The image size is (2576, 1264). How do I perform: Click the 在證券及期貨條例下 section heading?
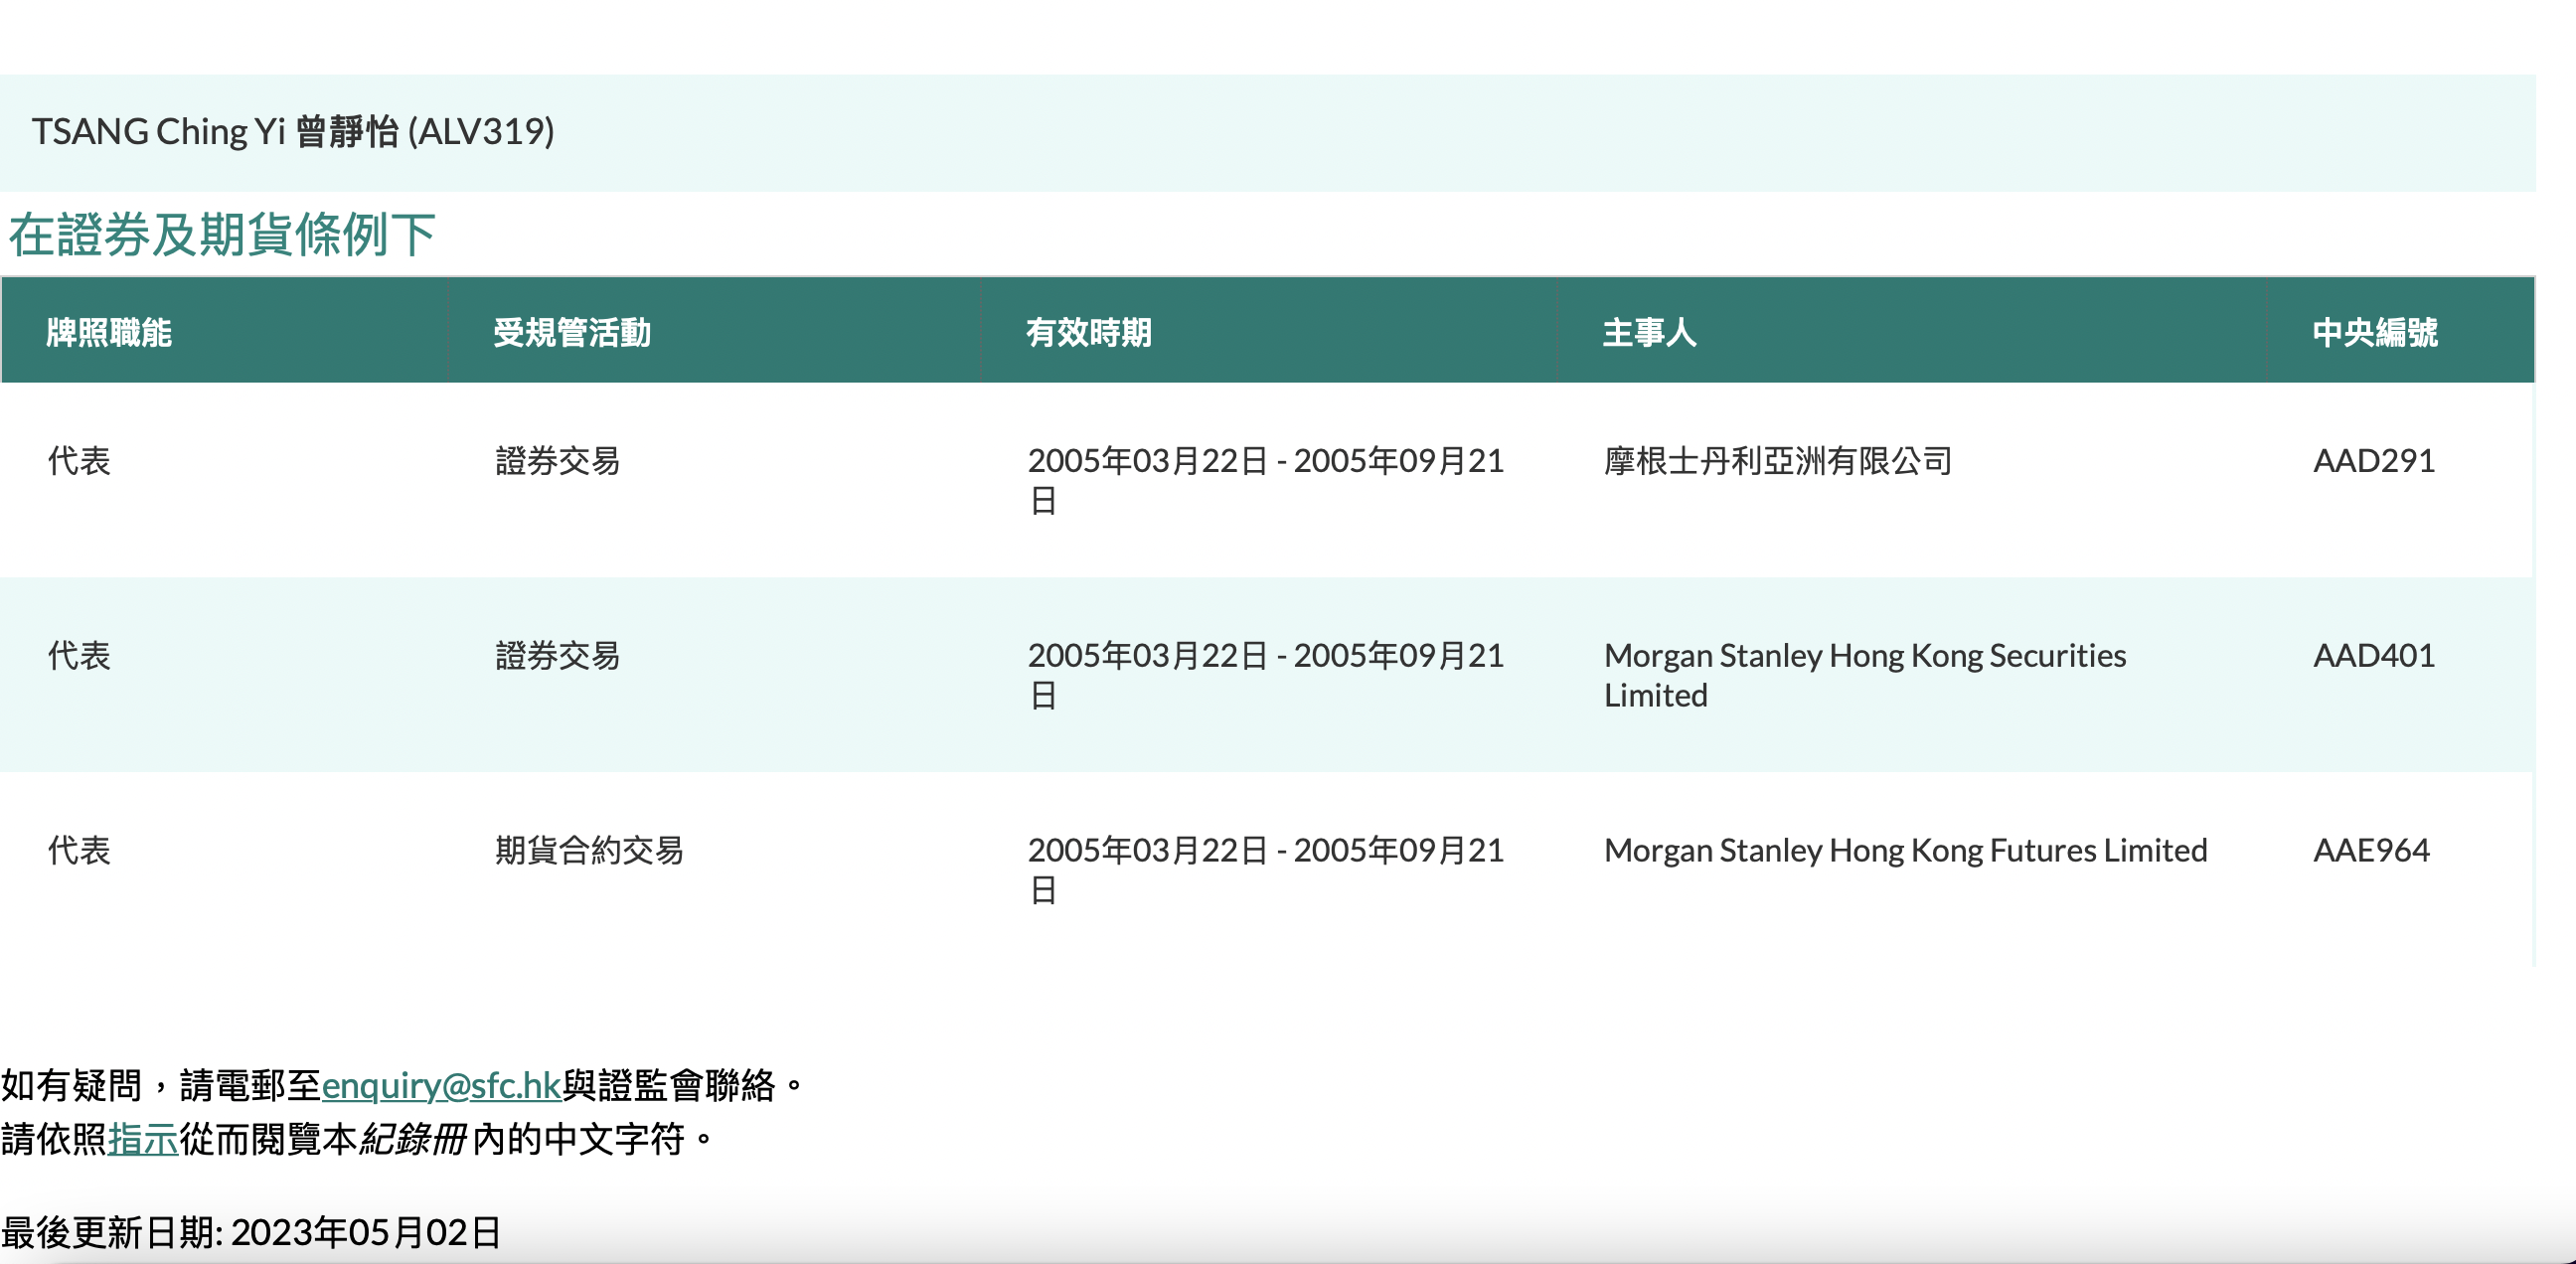(222, 234)
